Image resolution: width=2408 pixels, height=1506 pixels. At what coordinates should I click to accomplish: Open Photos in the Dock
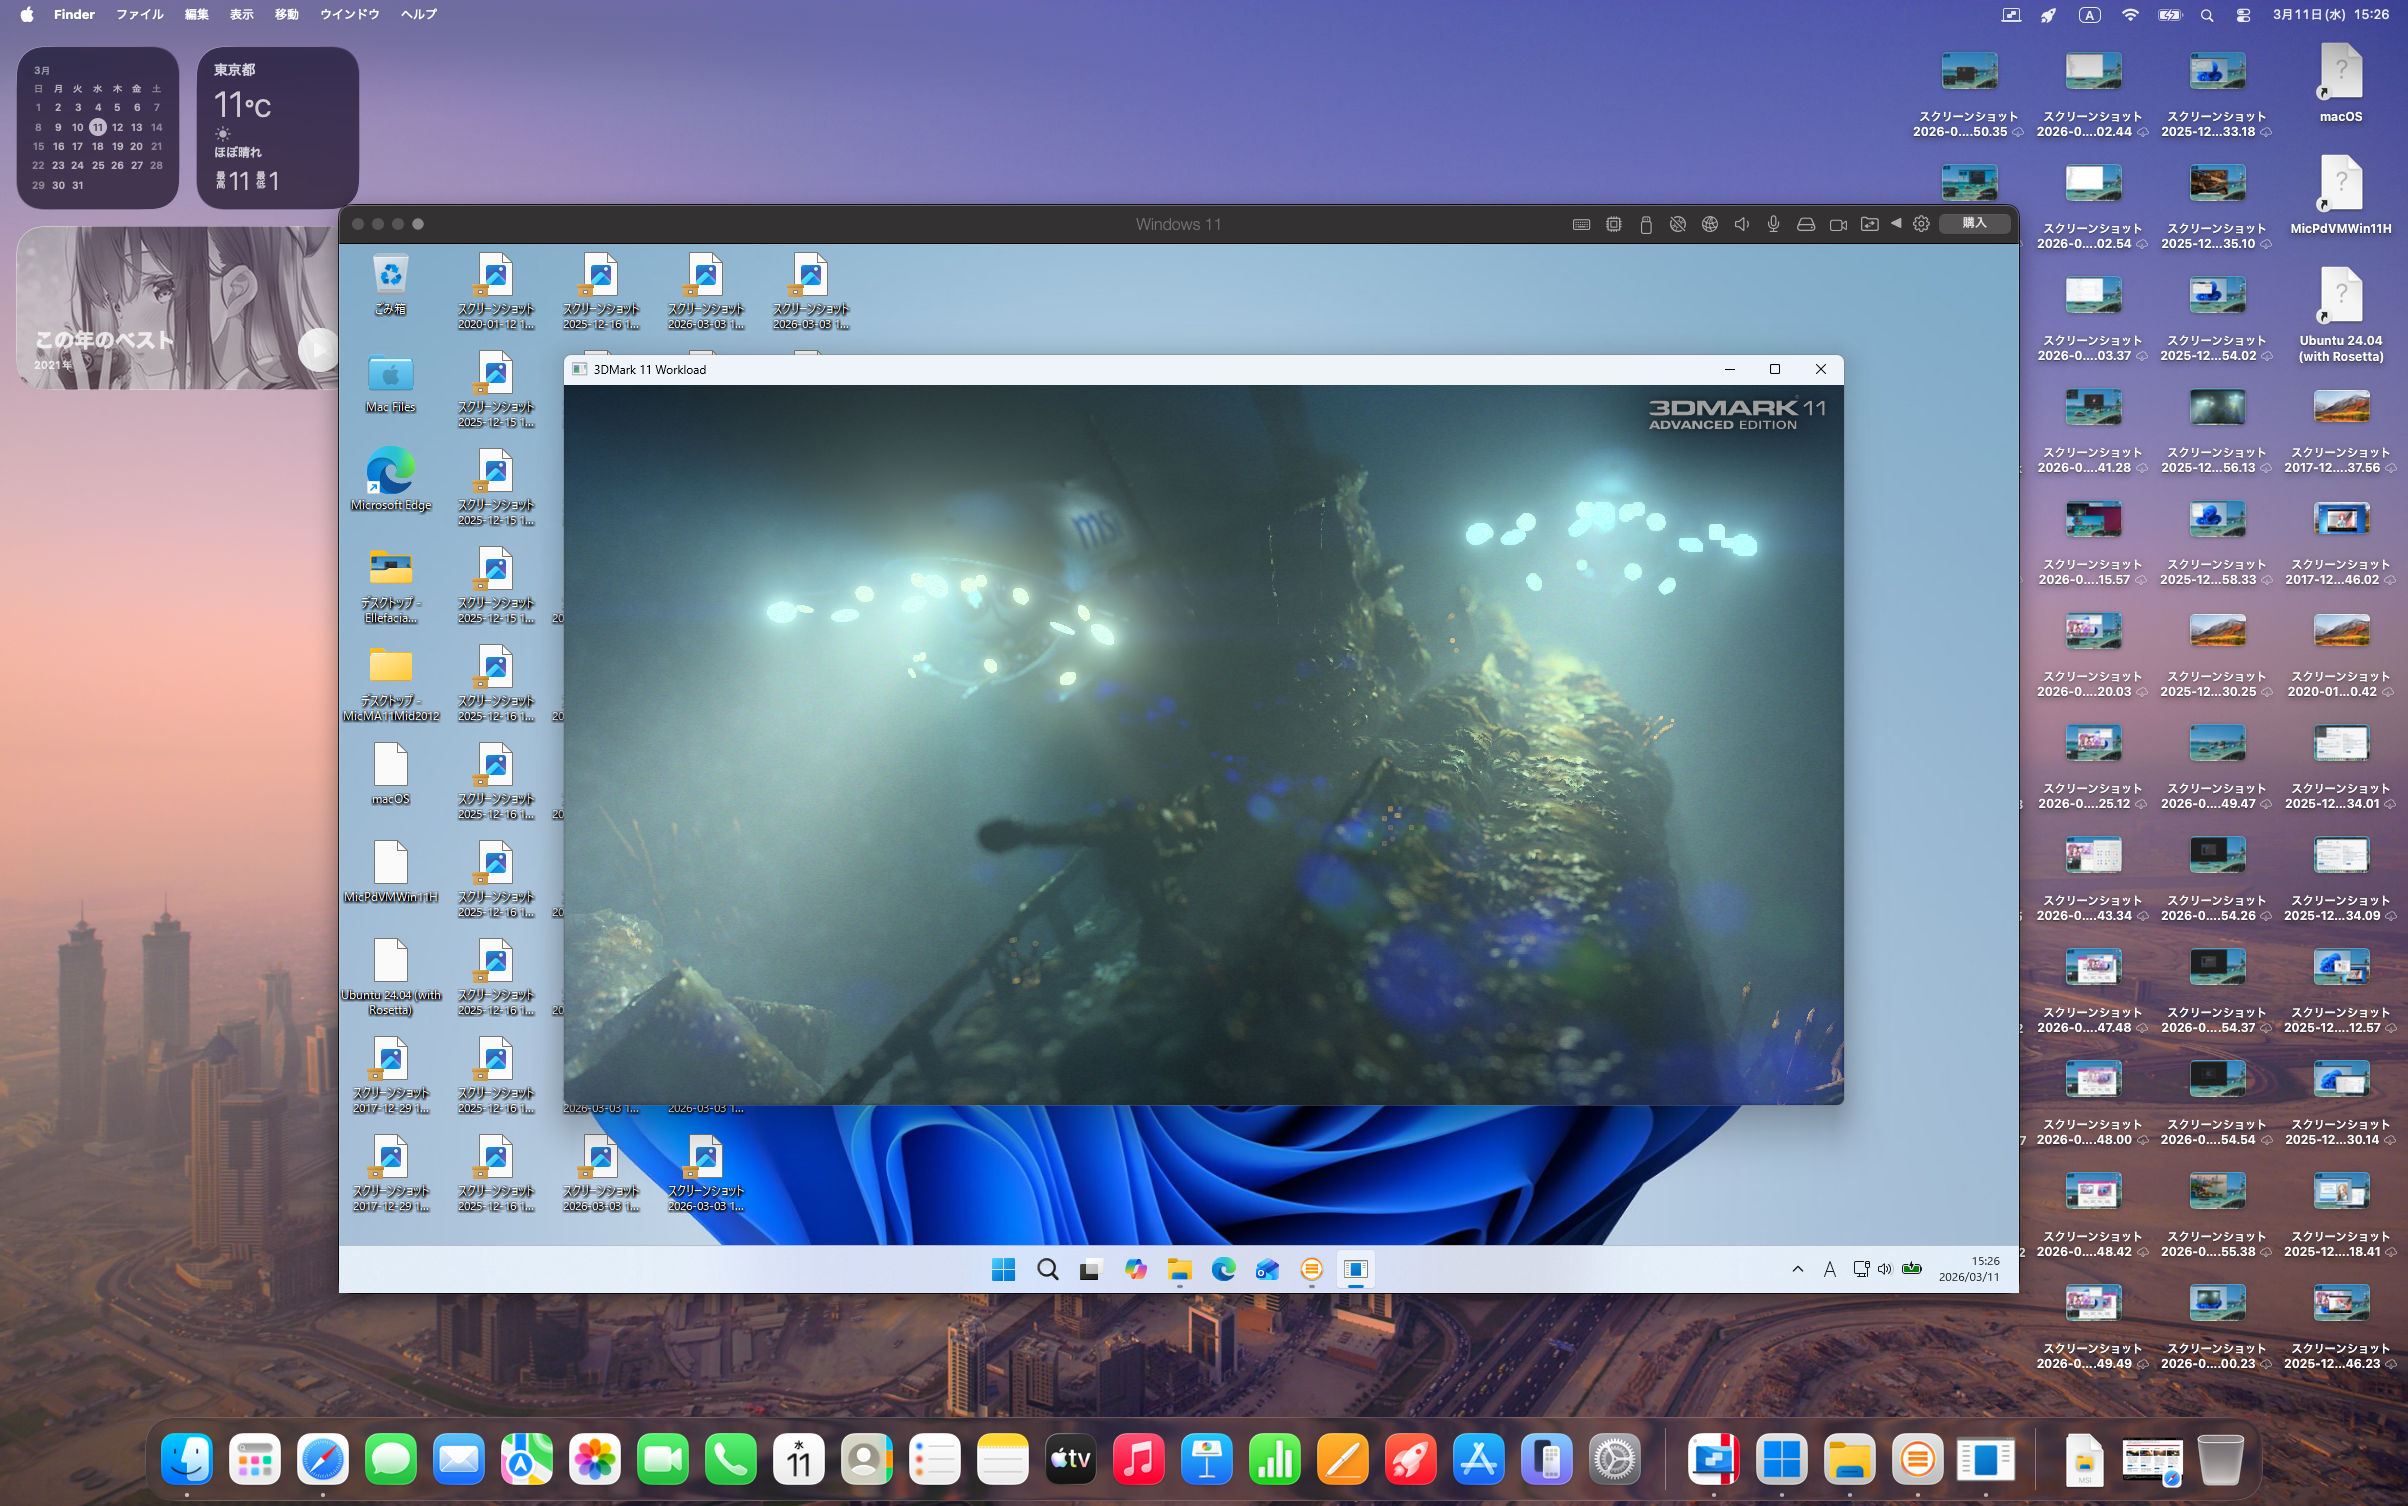(595, 1459)
